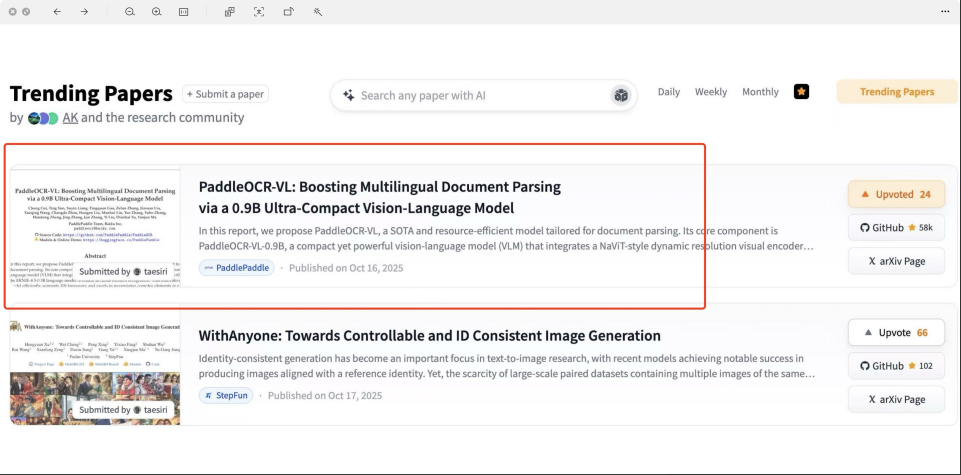Click the sparkle AI icon in search bar
Viewport: 961px width, 475px height.
[348, 95]
